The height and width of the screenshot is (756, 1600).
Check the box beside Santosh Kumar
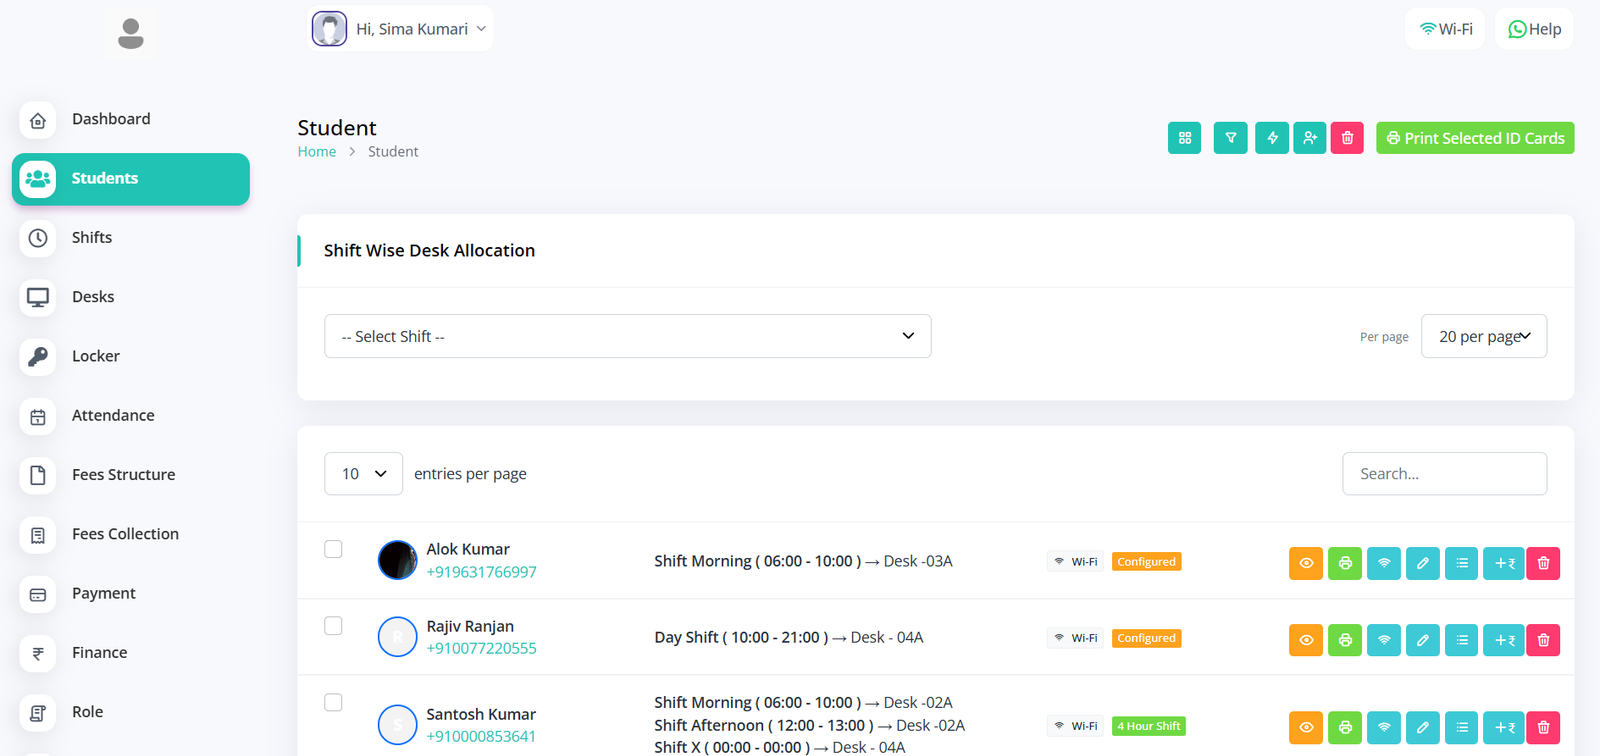tap(333, 702)
